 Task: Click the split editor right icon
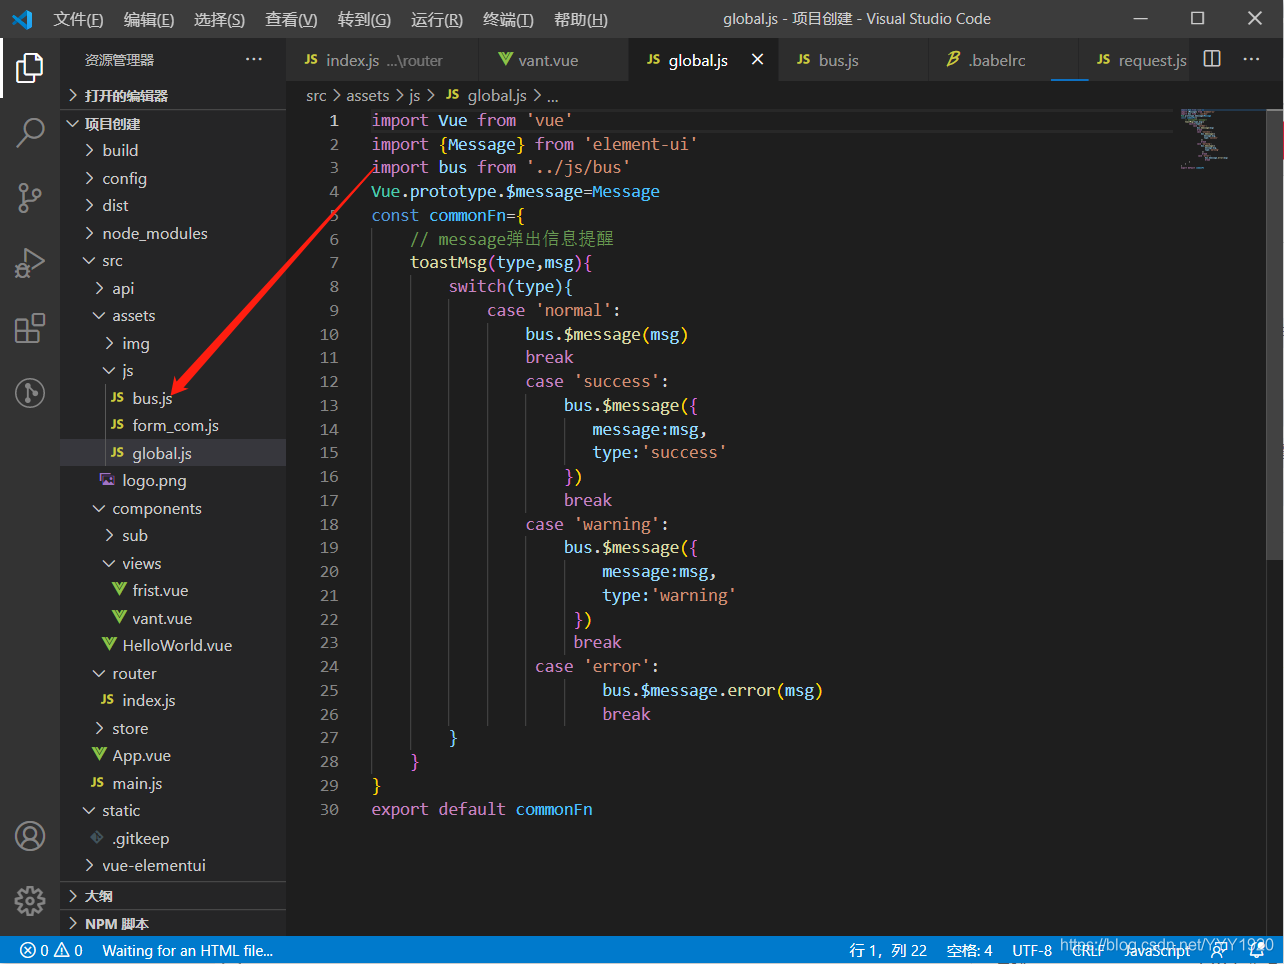pyautogui.click(x=1212, y=59)
